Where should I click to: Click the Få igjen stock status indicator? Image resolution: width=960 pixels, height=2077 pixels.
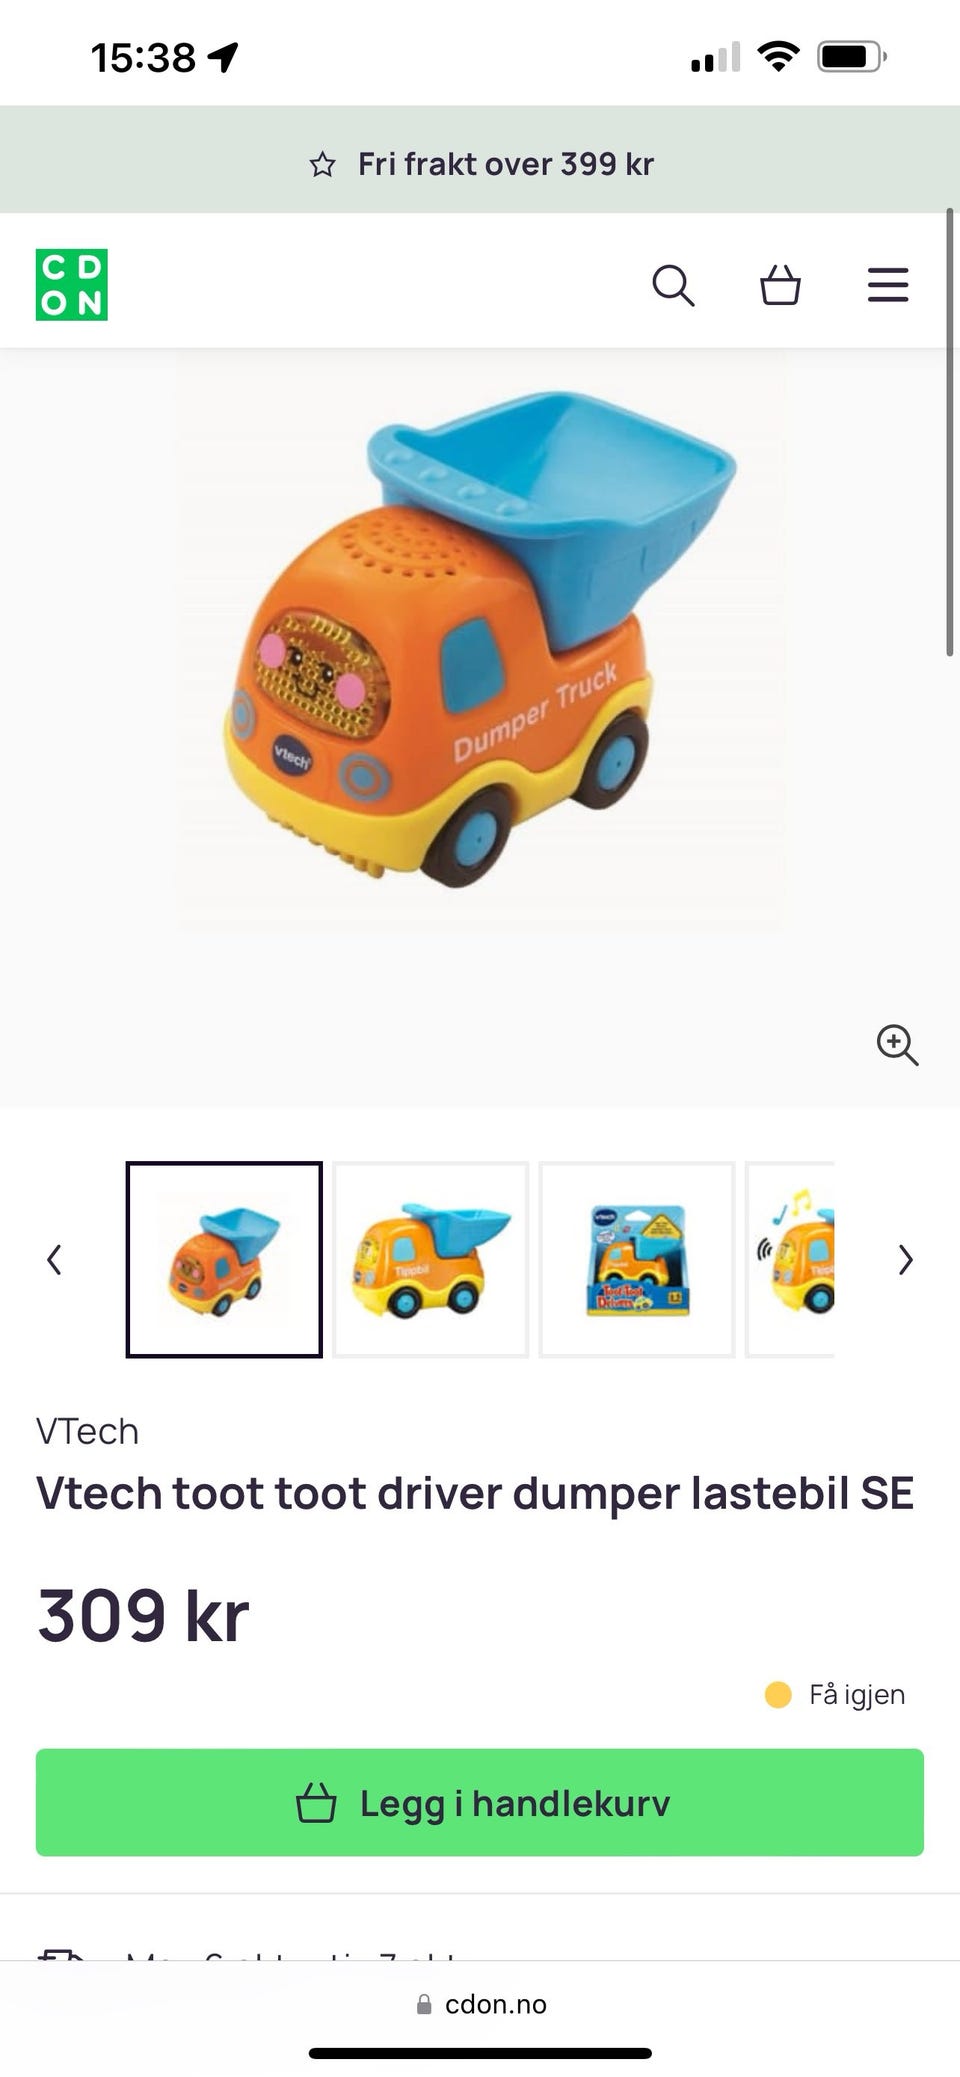[x=835, y=1695]
